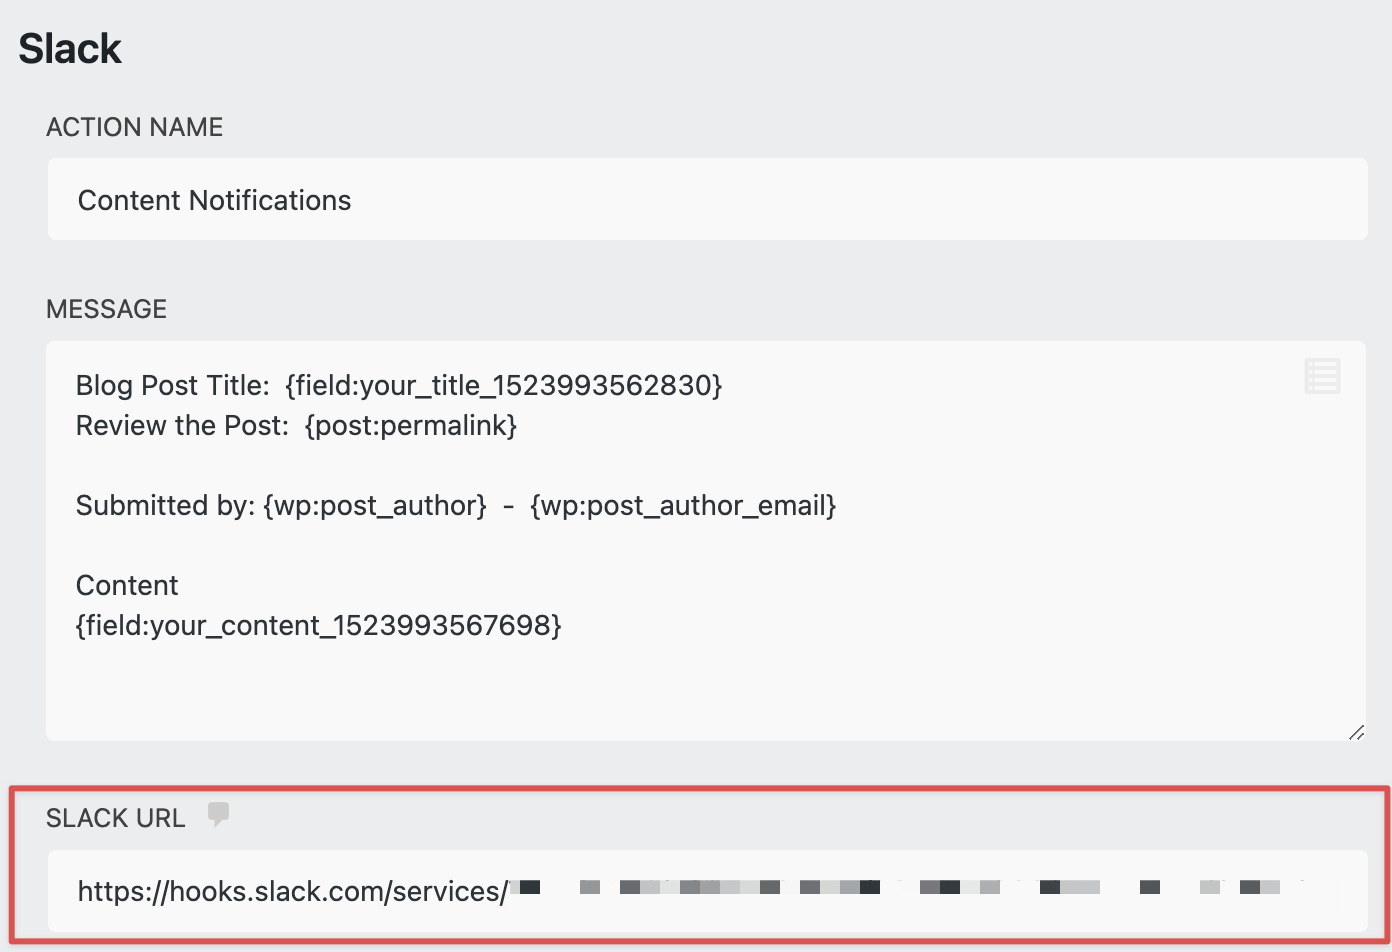
Task: Click the {field:your_title_1523993562830} merge tag
Action: coord(503,385)
